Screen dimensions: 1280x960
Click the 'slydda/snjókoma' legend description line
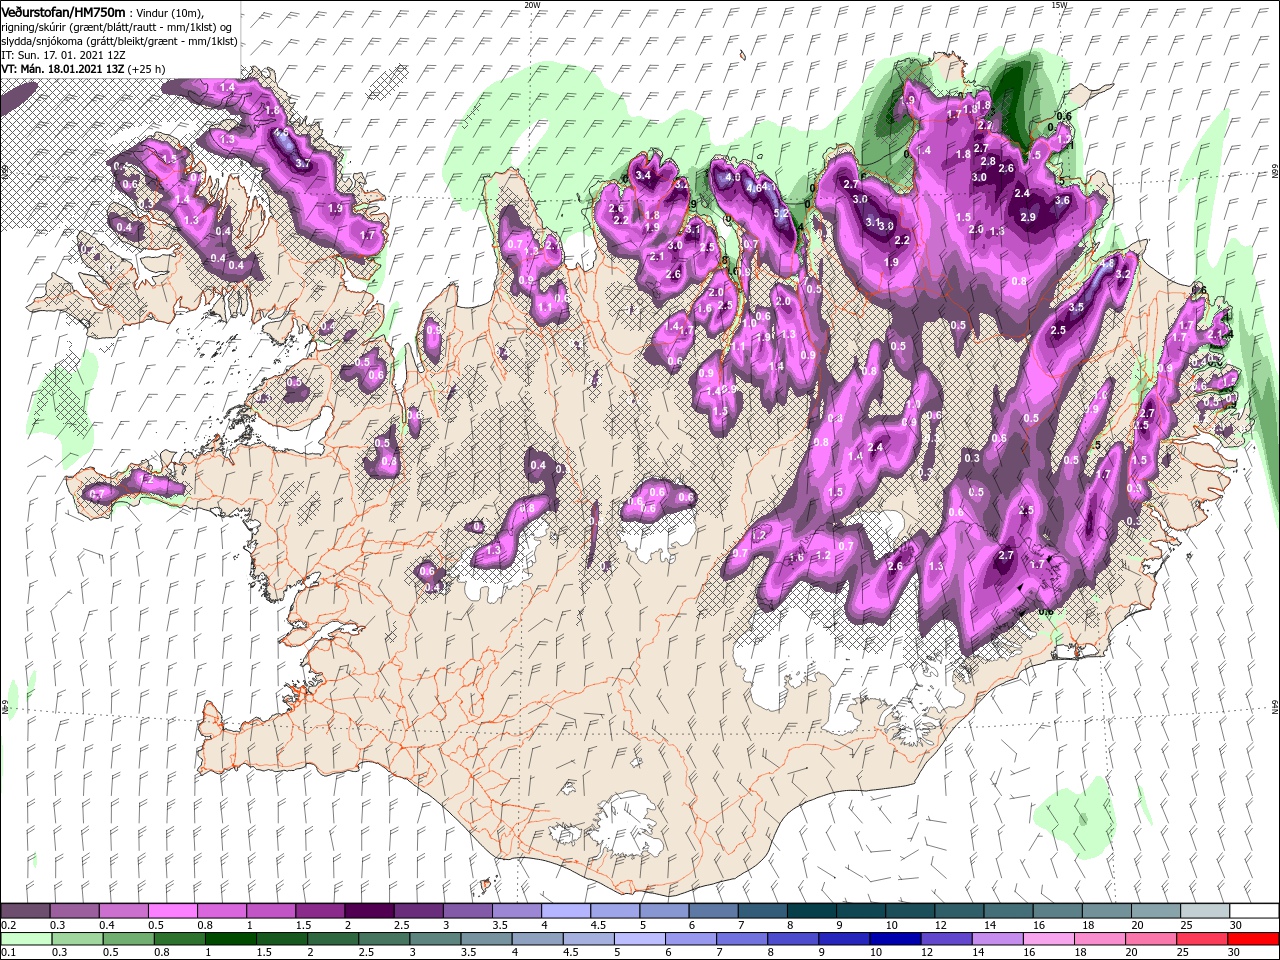click(119, 41)
